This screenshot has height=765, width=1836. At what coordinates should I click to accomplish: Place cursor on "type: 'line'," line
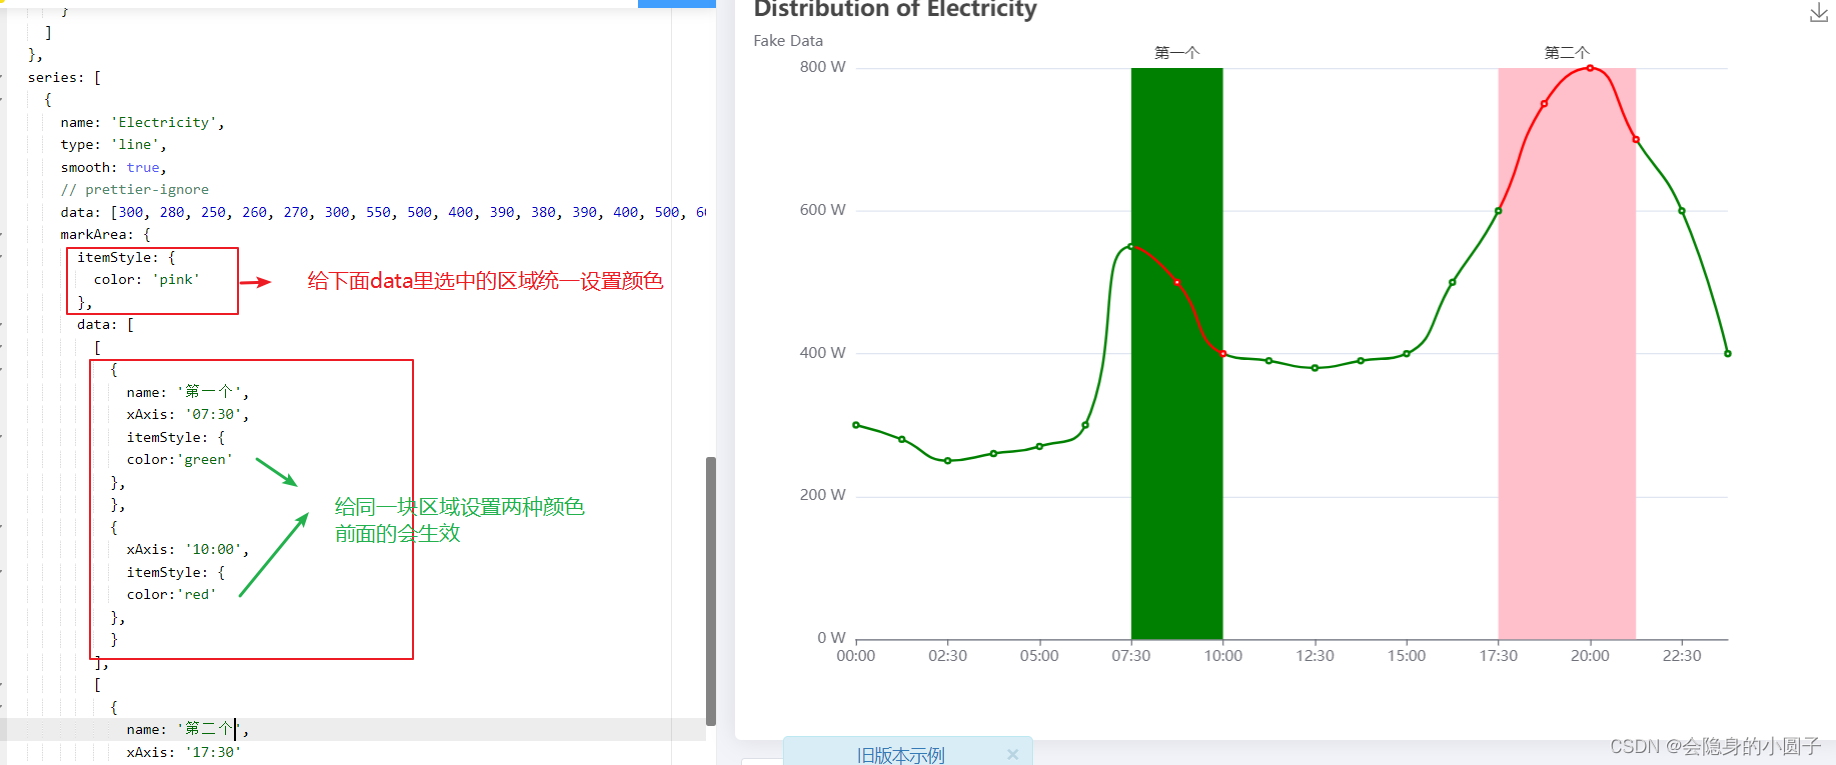113,145
